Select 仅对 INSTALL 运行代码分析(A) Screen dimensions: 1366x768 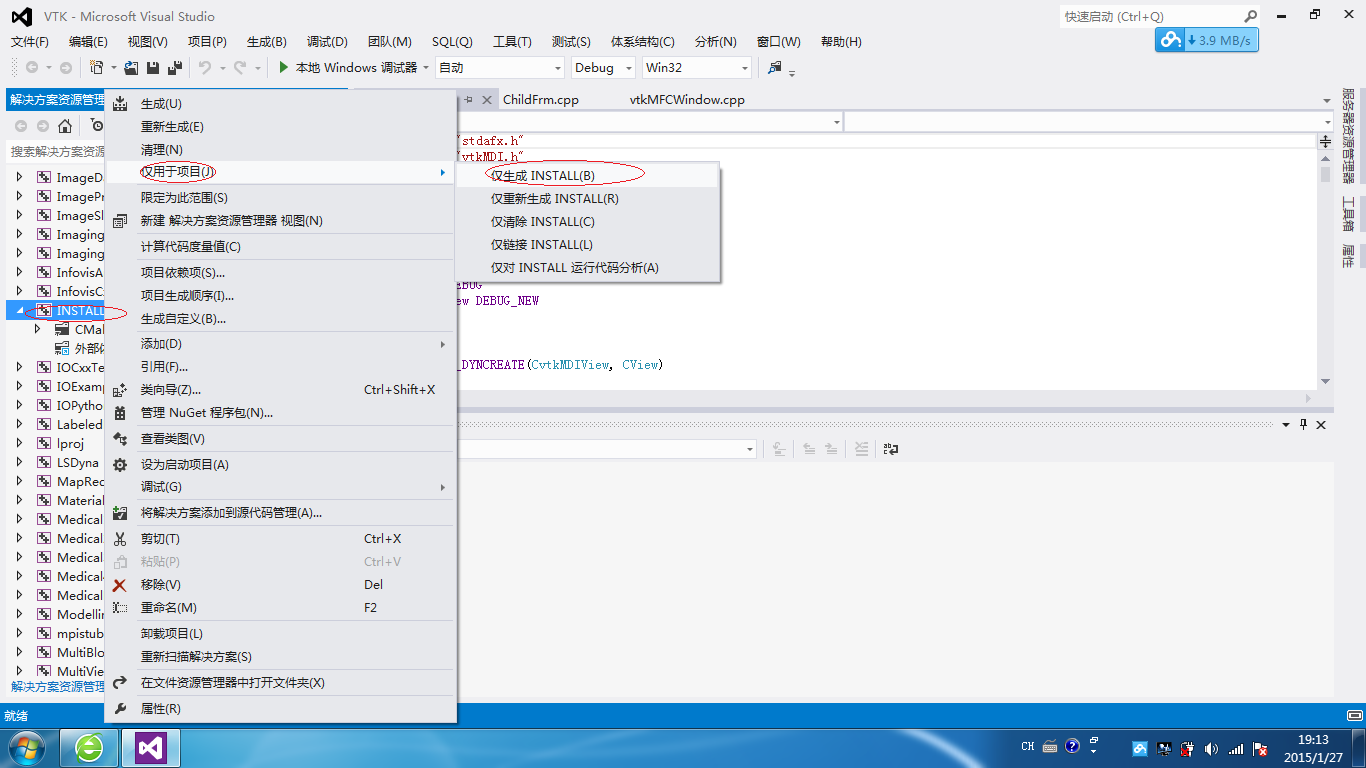(588, 268)
